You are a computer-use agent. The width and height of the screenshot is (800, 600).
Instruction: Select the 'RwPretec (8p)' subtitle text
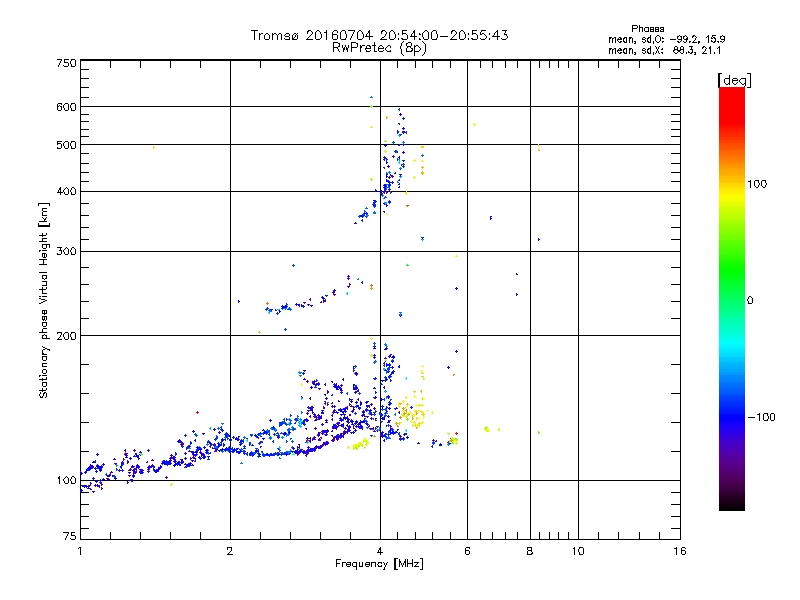pyautogui.click(x=379, y=48)
